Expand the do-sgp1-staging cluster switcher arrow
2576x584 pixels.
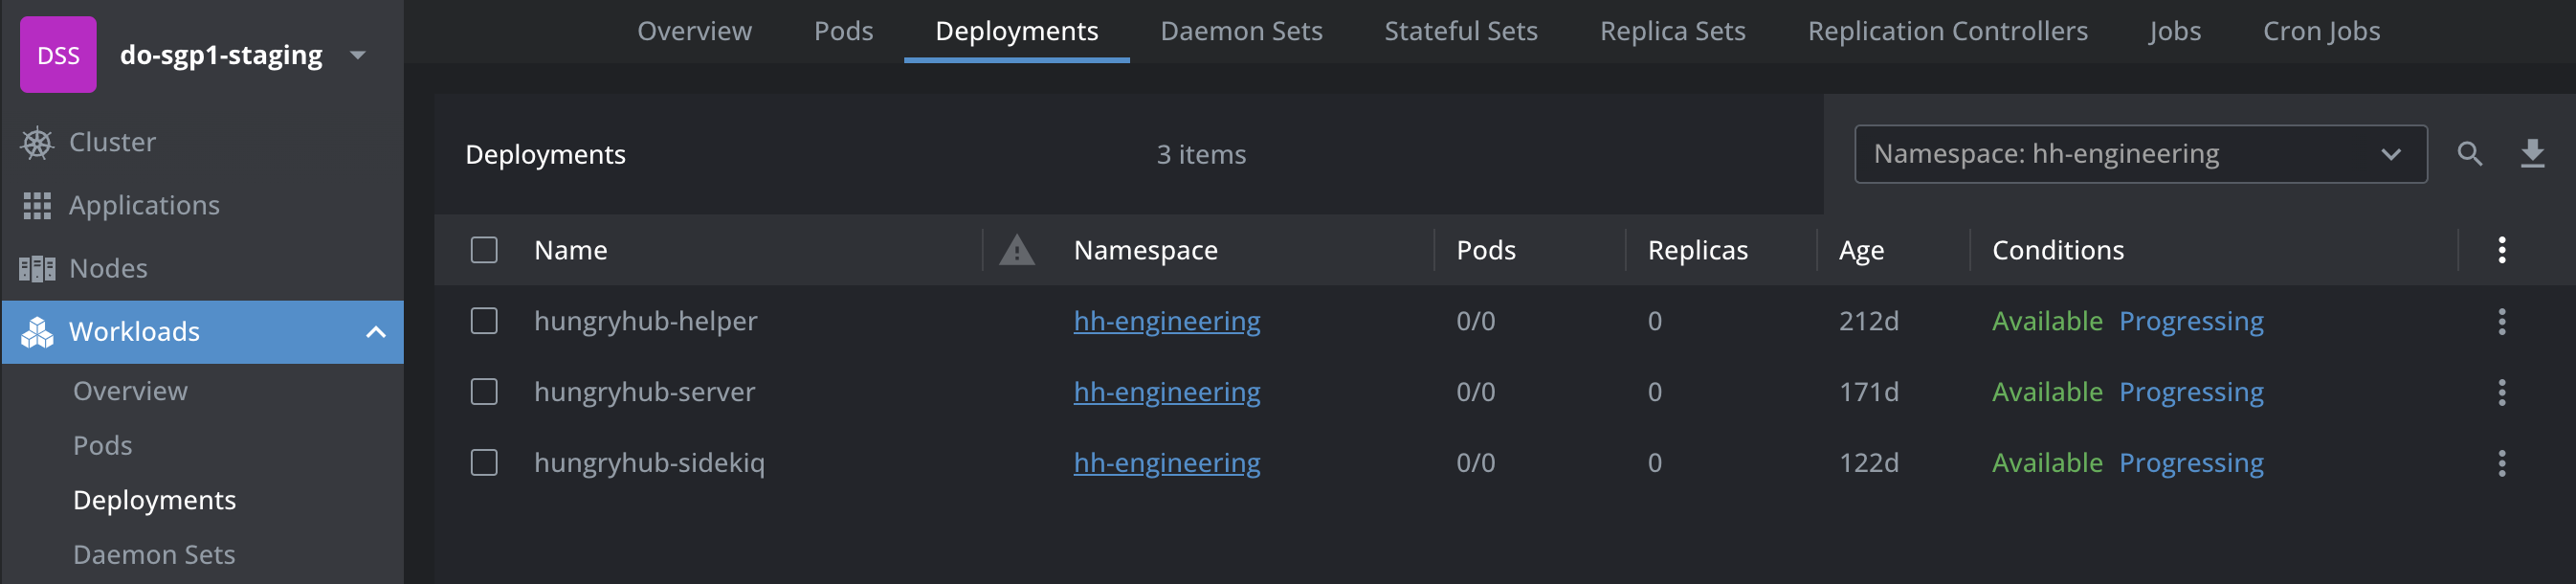pyautogui.click(x=358, y=55)
